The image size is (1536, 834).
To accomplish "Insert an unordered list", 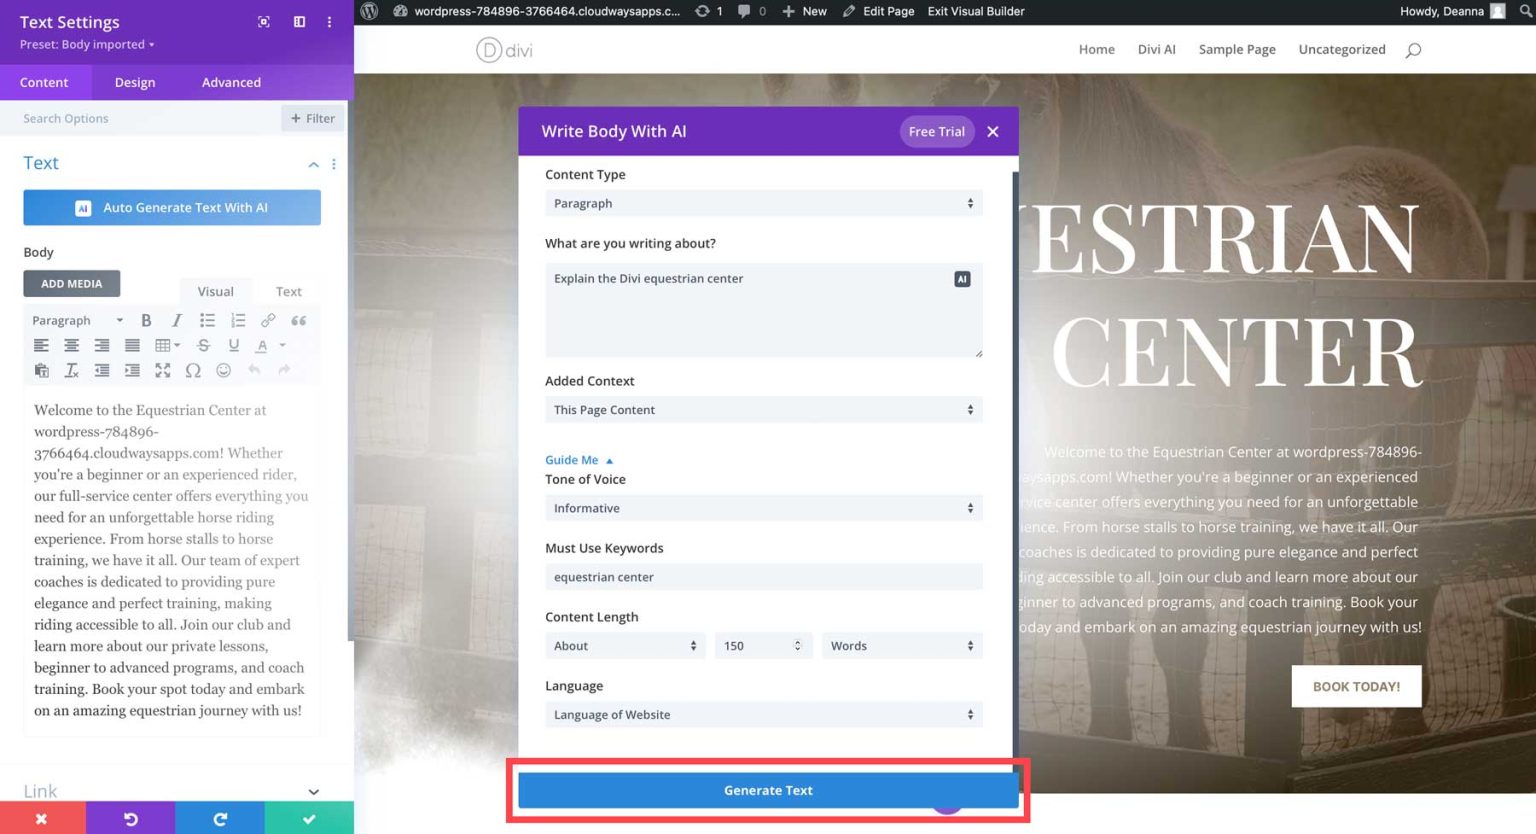I will (x=208, y=320).
